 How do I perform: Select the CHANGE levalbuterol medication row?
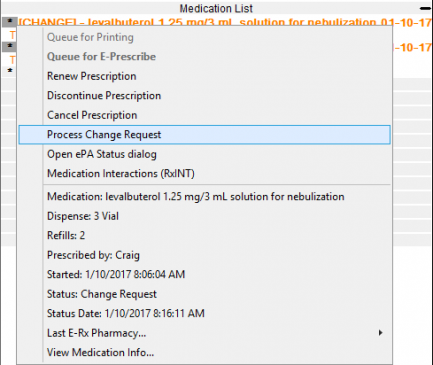click(x=224, y=22)
